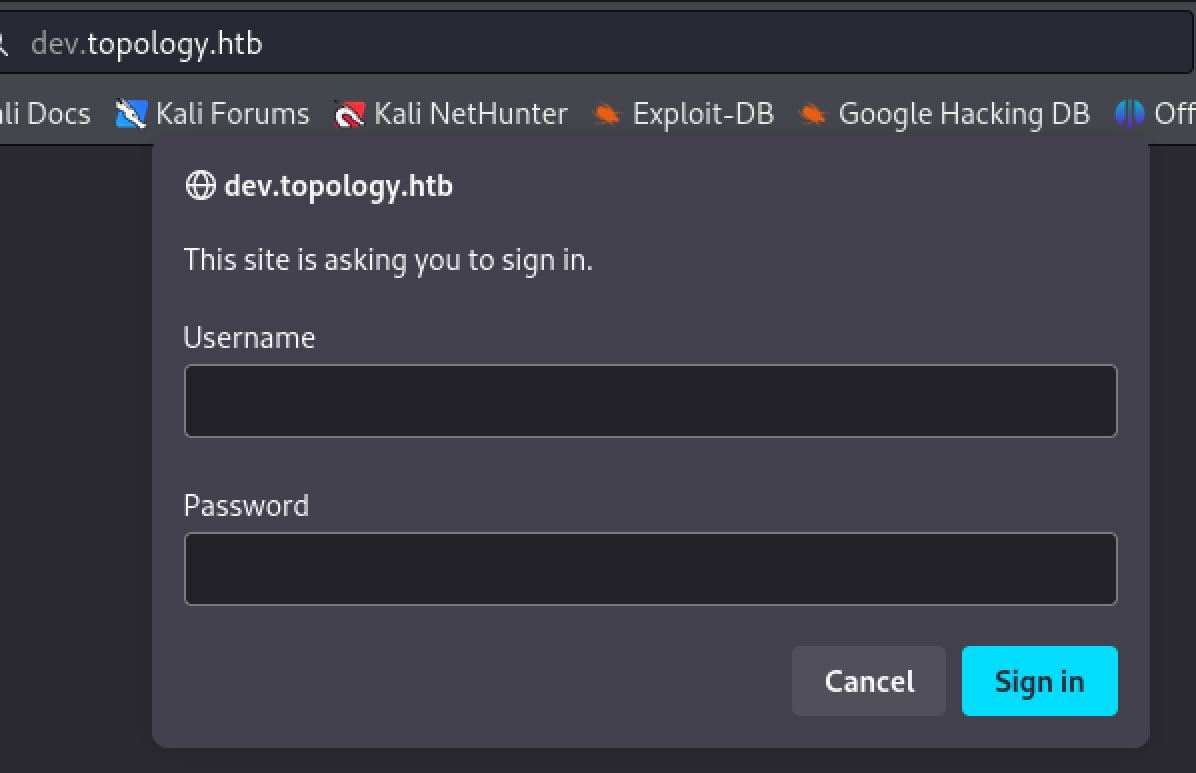Image resolution: width=1196 pixels, height=773 pixels.
Task: Click the Google Hacking DB bookmark icon
Action: [x=812, y=115]
